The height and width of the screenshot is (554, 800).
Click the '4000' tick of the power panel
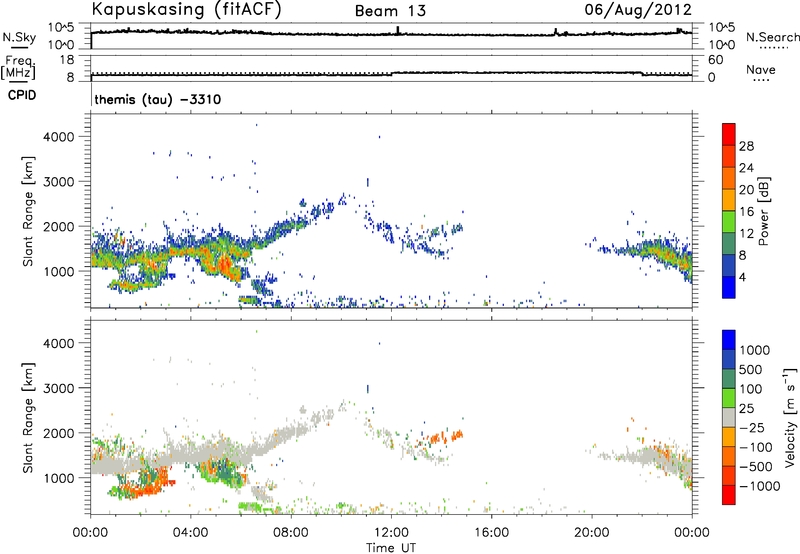pos(59,137)
